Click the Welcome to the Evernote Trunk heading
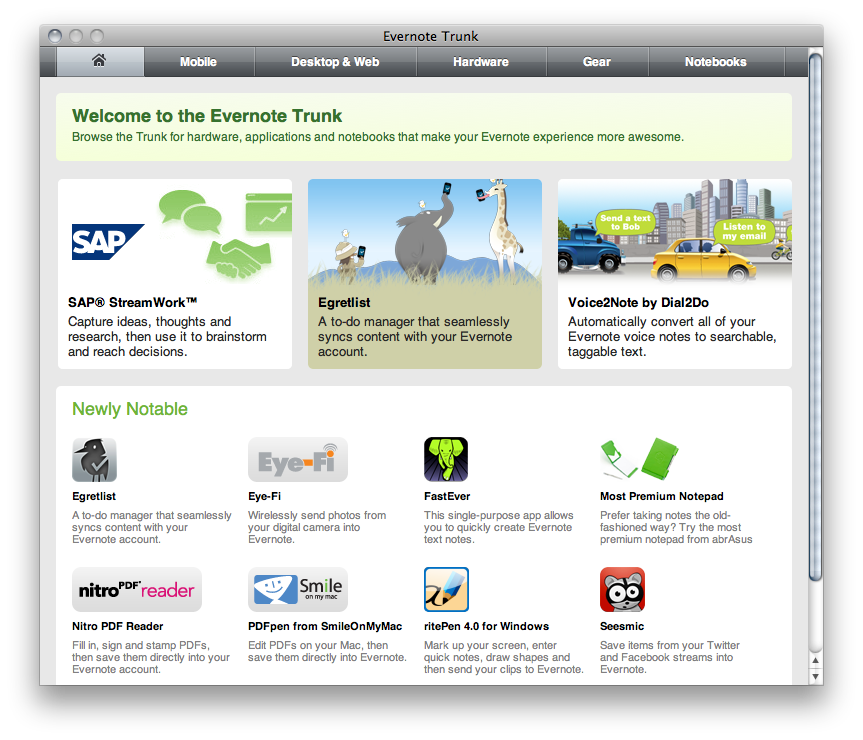 (207, 116)
